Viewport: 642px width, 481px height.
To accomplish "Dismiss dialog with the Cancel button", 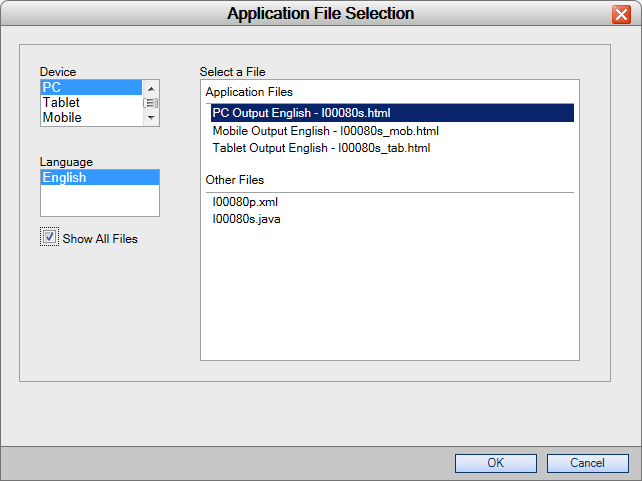I will pyautogui.click(x=588, y=463).
